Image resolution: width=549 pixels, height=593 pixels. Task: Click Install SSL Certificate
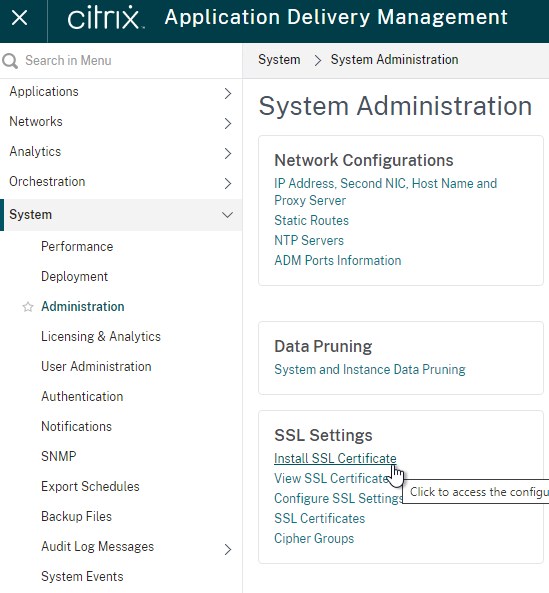click(x=335, y=458)
